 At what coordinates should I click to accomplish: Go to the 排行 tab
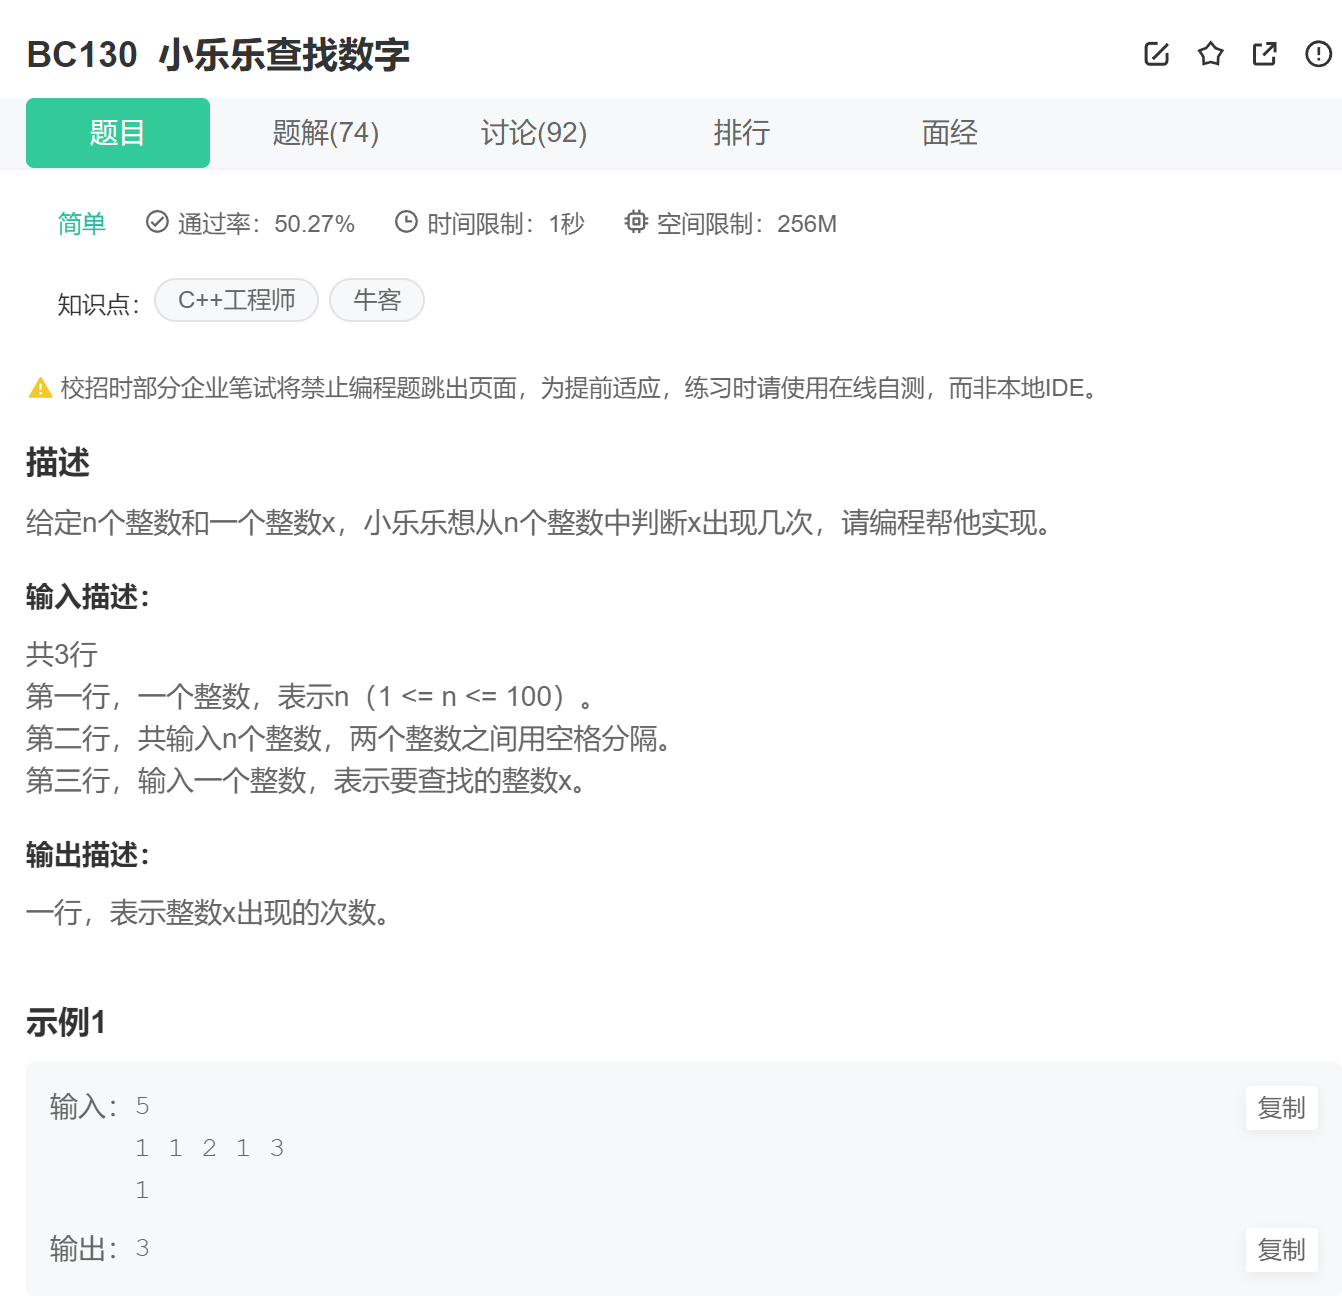point(742,133)
